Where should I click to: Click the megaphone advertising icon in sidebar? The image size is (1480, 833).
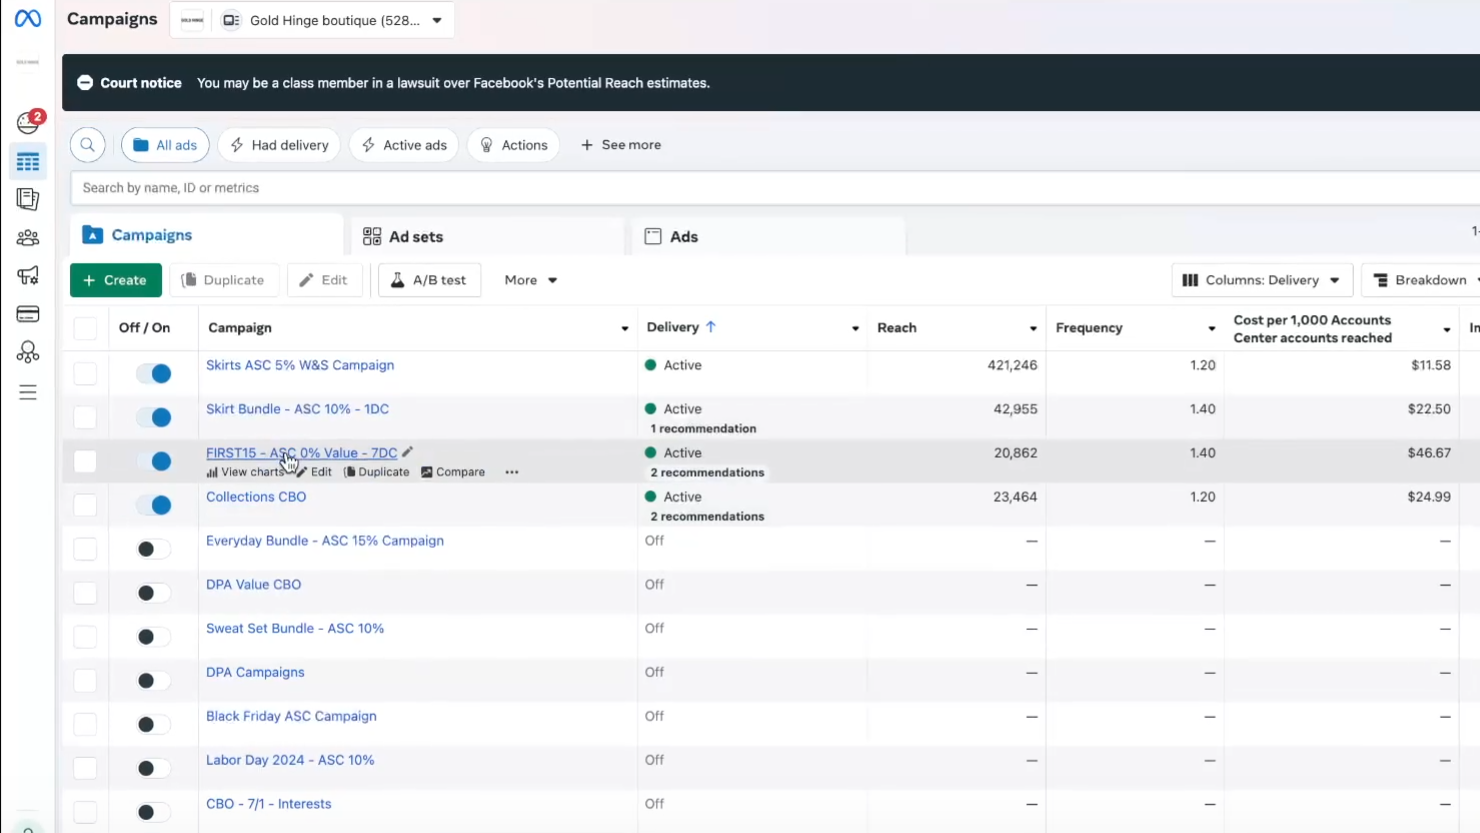point(28,276)
